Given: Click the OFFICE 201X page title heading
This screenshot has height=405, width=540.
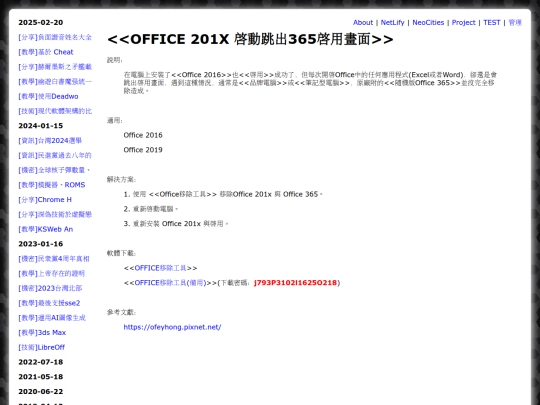Looking at the screenshot, I should click(x=250, y=39).
